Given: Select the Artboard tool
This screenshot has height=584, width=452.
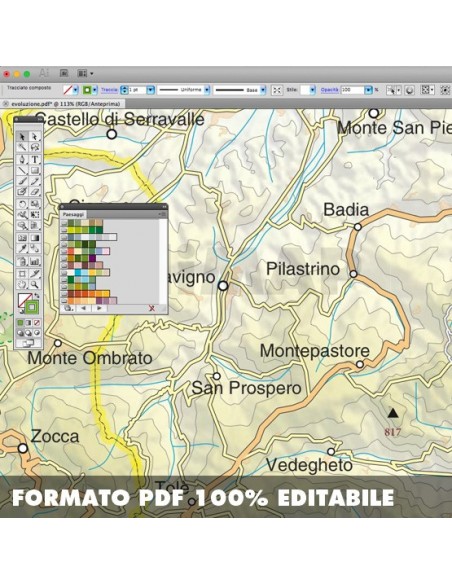Looking at the screenshot, I should pyautogui.click(x=22, y=274).
